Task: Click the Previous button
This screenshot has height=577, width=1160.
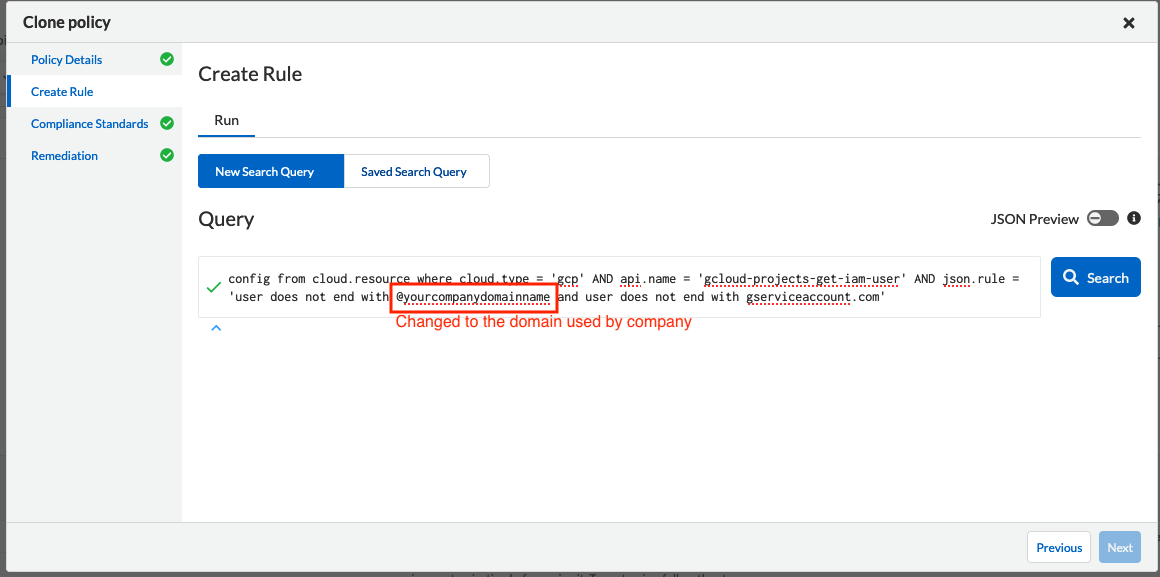Action: click(x=1059, y=547)
